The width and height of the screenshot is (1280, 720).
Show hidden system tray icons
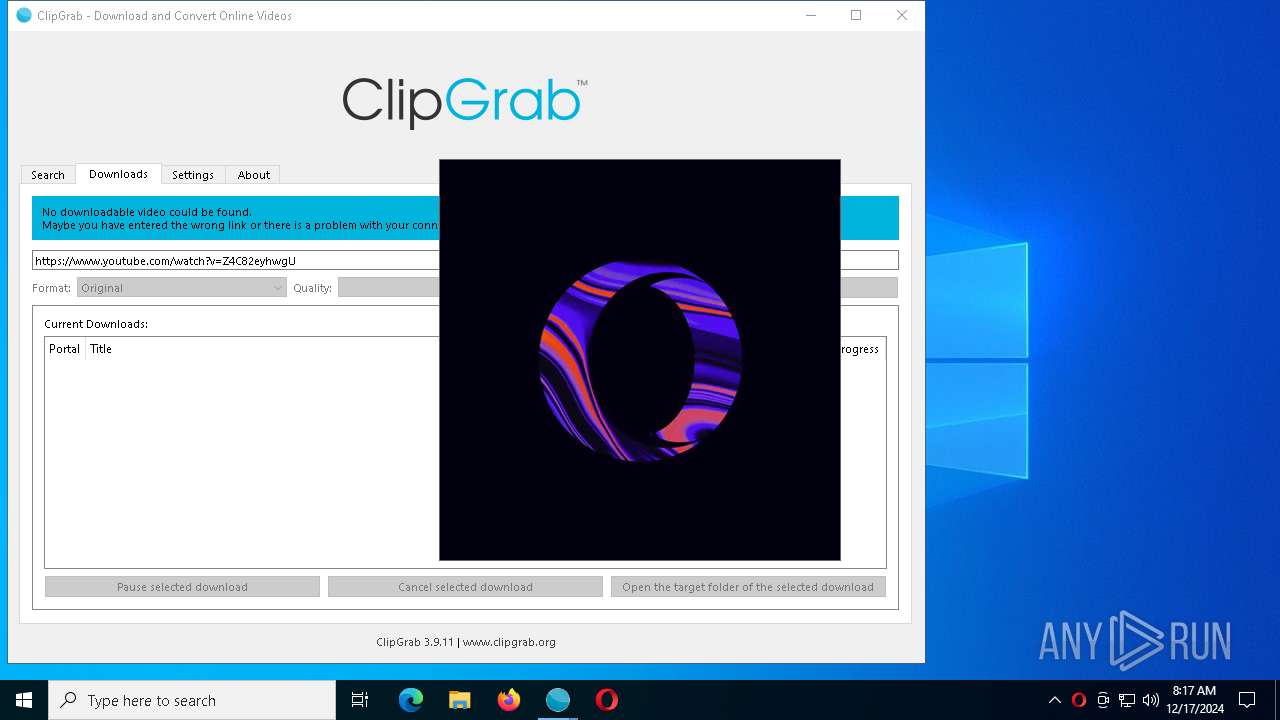pyautogui.click(x=1054, y=700)
